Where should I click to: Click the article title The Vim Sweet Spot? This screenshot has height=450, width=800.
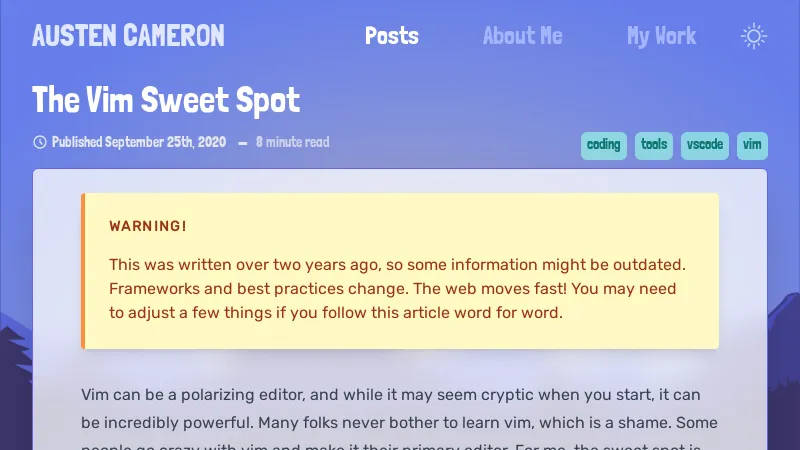click(x=166, y=100)
